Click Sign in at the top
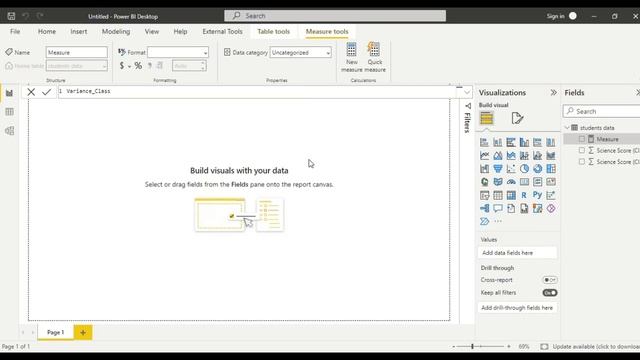Image resolution: width=640 pixels, height=360 pixels. [555, 16]
